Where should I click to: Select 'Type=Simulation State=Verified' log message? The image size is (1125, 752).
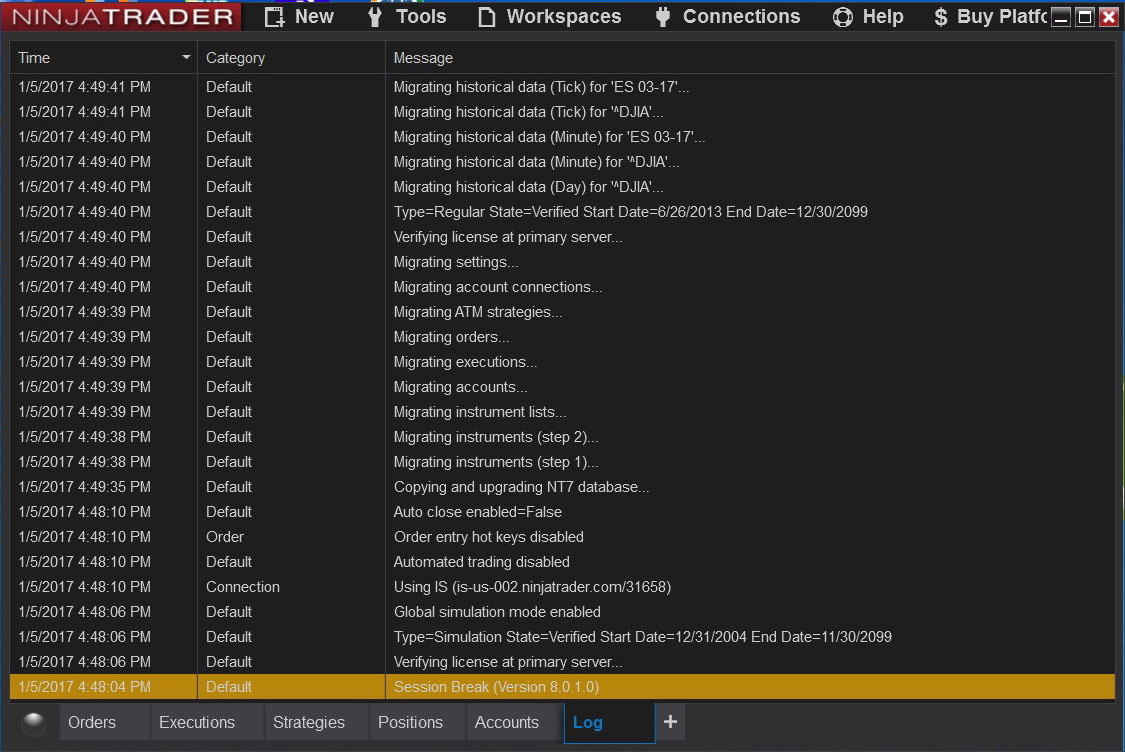point(643,636)
